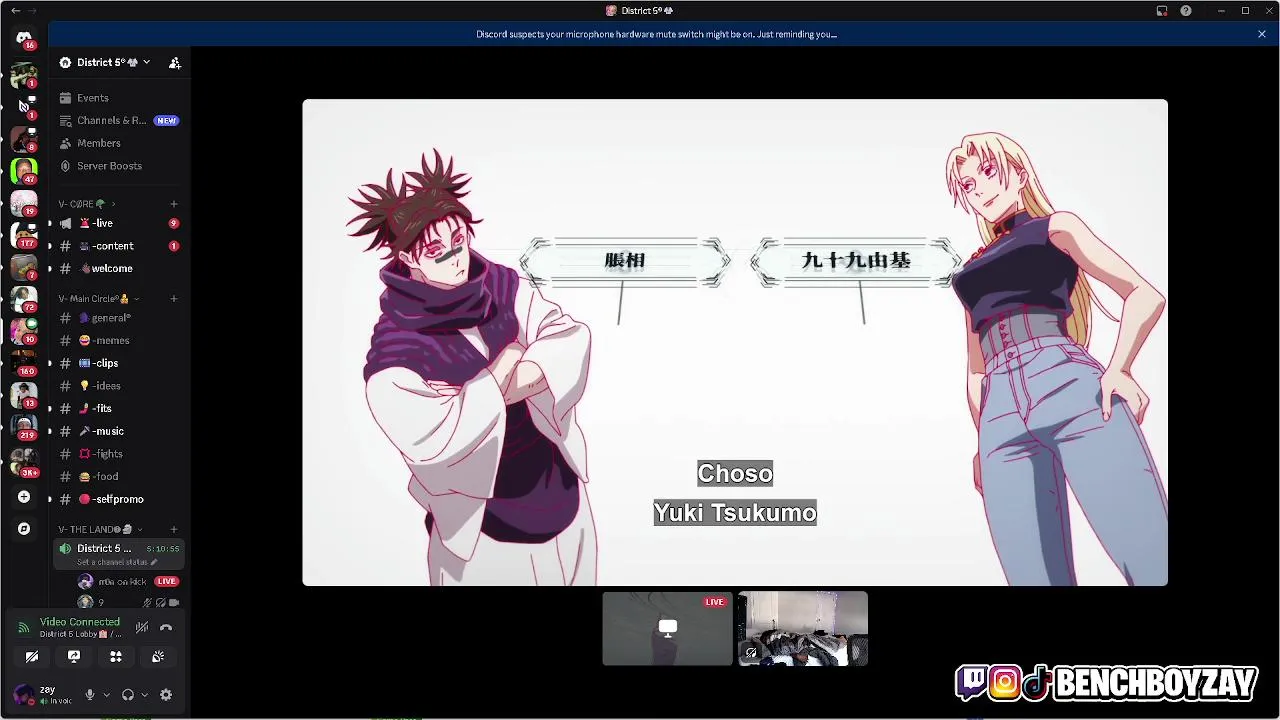This screenshot has width=1280, height=720.
Task: Open the Members list item
Action: [98, 143]
